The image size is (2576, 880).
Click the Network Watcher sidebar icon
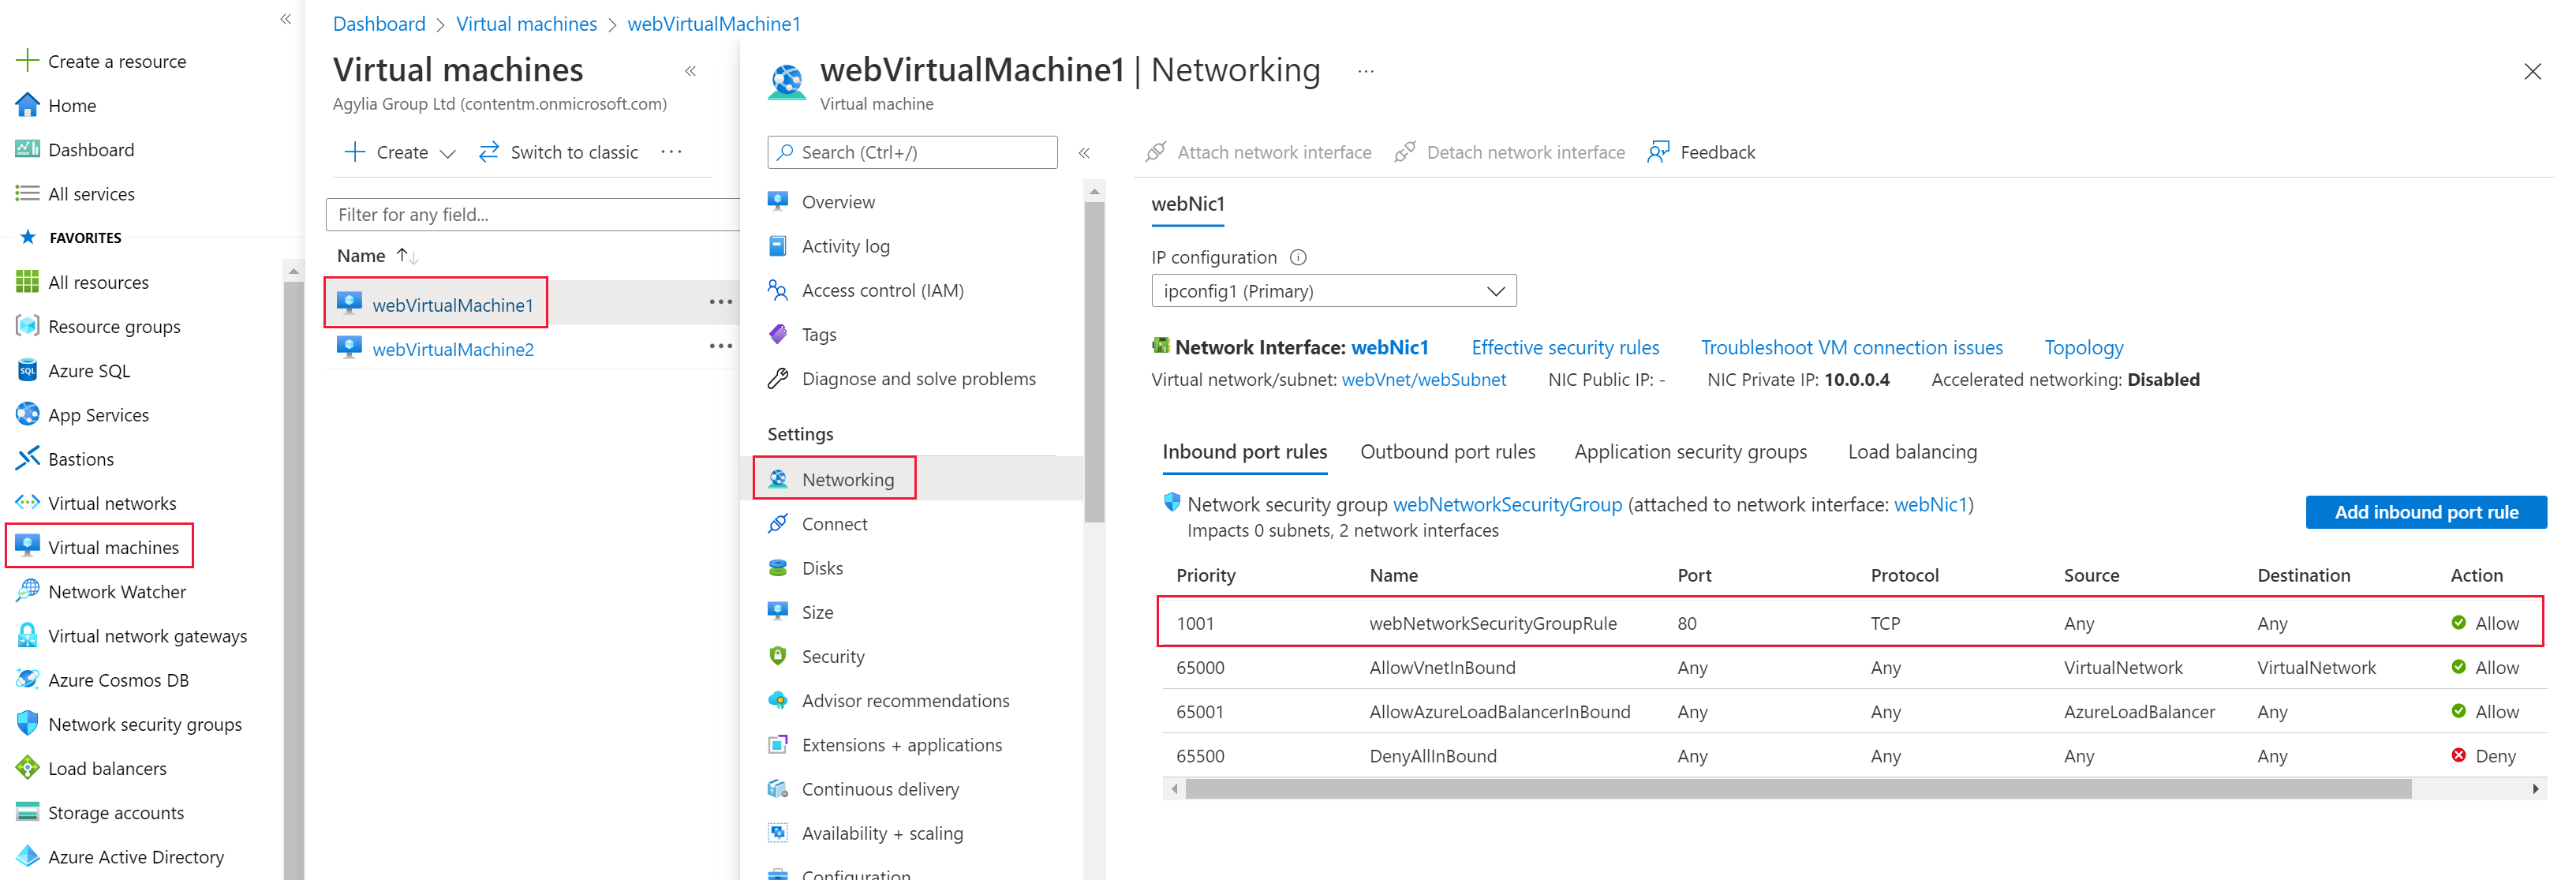[x=27, y=591]
